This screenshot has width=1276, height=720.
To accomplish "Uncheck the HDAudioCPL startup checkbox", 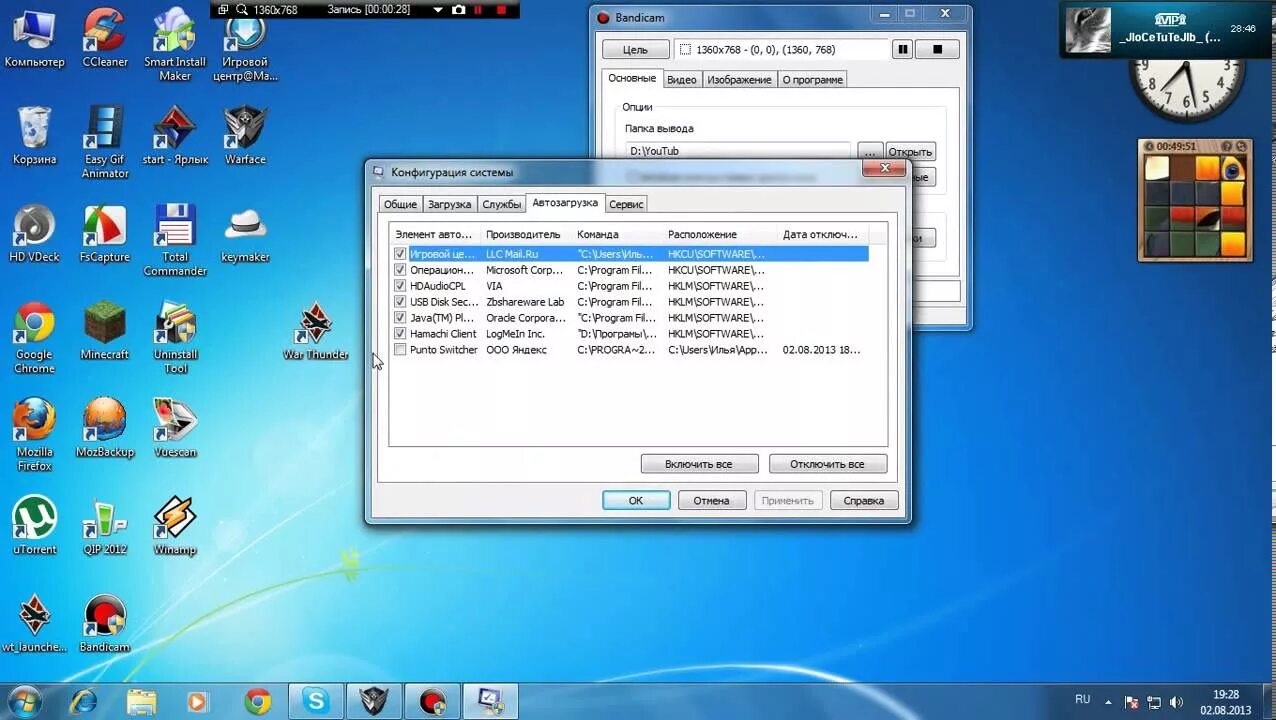I will click(400, 286).
